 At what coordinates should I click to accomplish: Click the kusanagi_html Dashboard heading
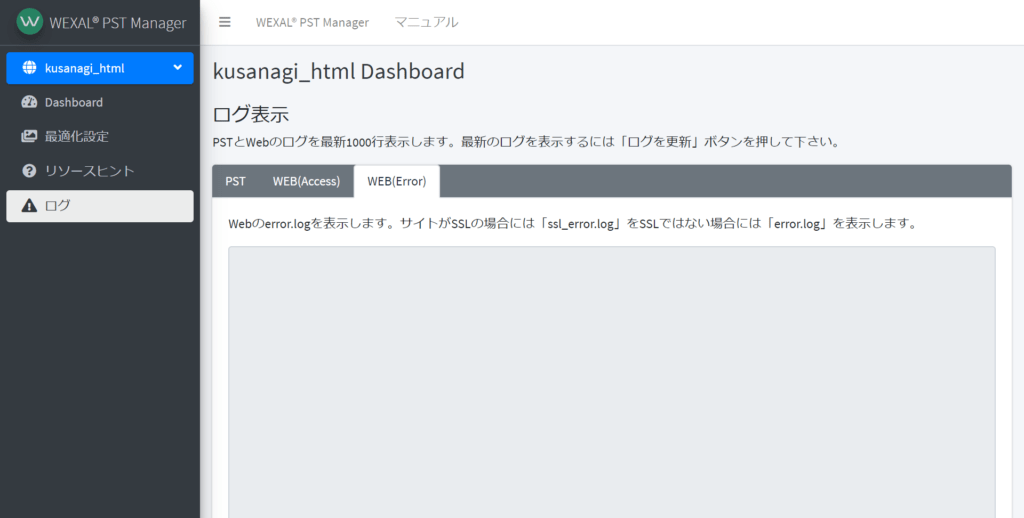tap(338, 71)
